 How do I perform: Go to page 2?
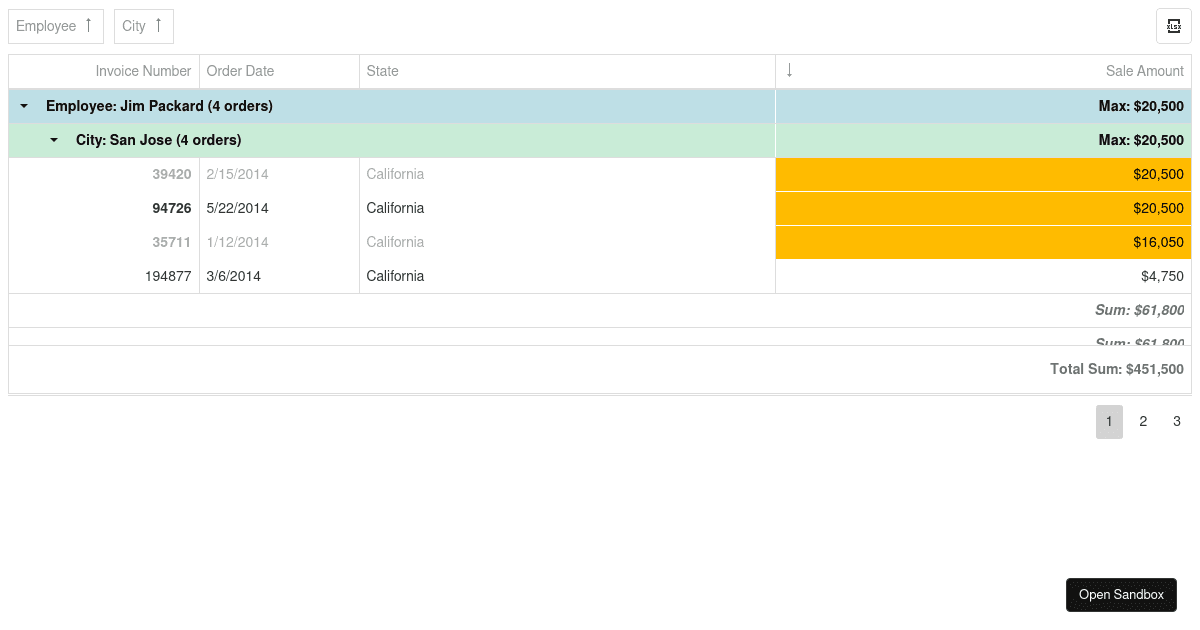1143,421
